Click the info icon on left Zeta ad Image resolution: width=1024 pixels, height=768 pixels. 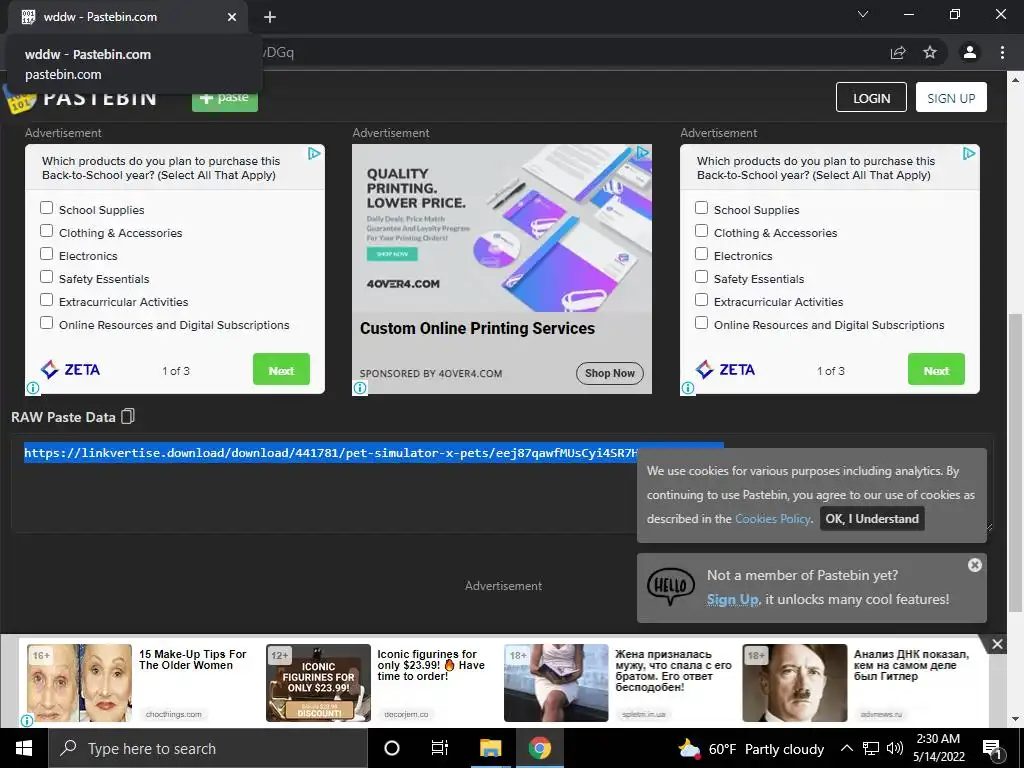[33, 388]
